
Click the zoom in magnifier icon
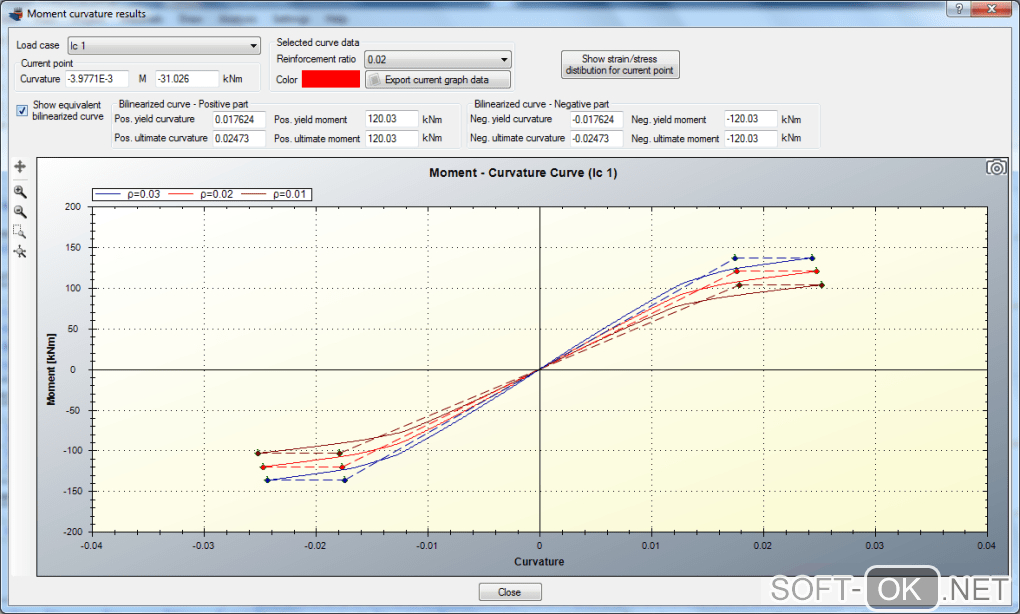pyautogui.click(x=19, y=190)
